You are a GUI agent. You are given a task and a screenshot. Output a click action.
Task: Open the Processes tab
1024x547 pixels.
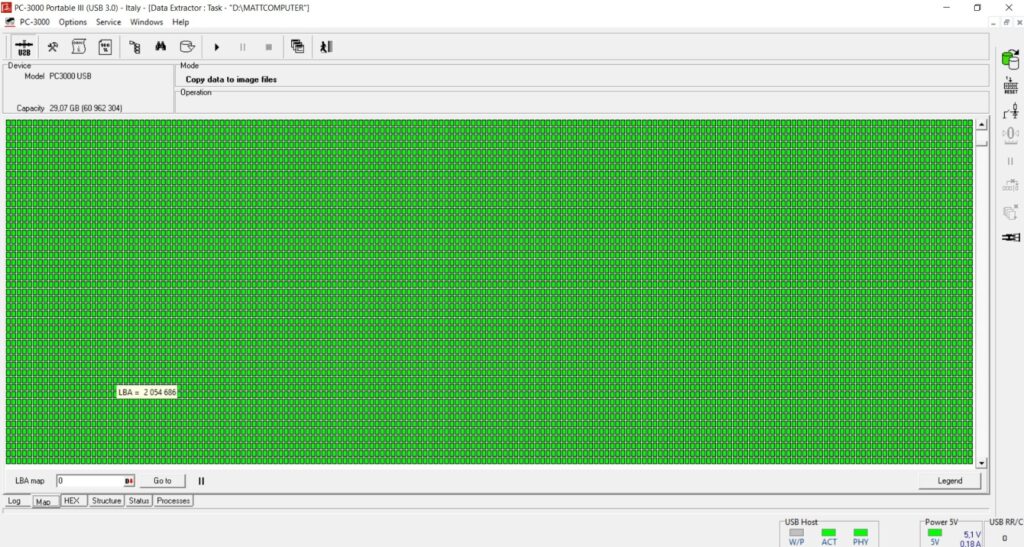(x=174, y=501)
